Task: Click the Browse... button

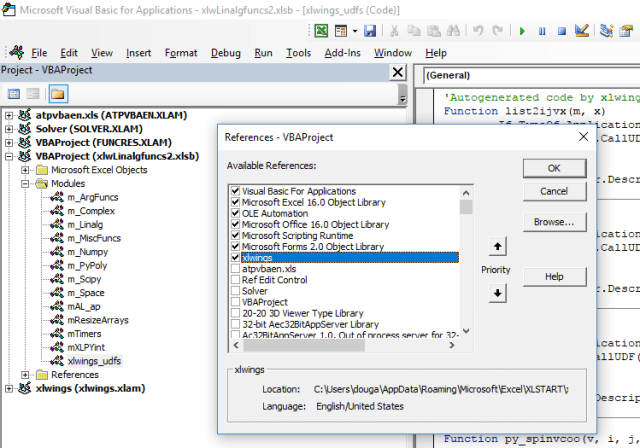Action: (553, 220)
